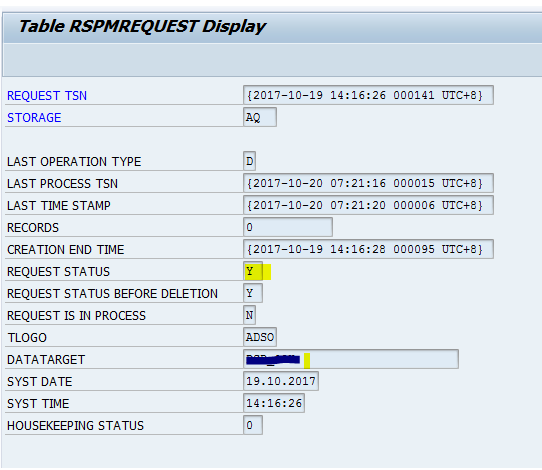Click the REQUEST STATUS field highlighted Y
This screenshot has width=542, height=470.
pyautogui.click(x=253, y=271)
